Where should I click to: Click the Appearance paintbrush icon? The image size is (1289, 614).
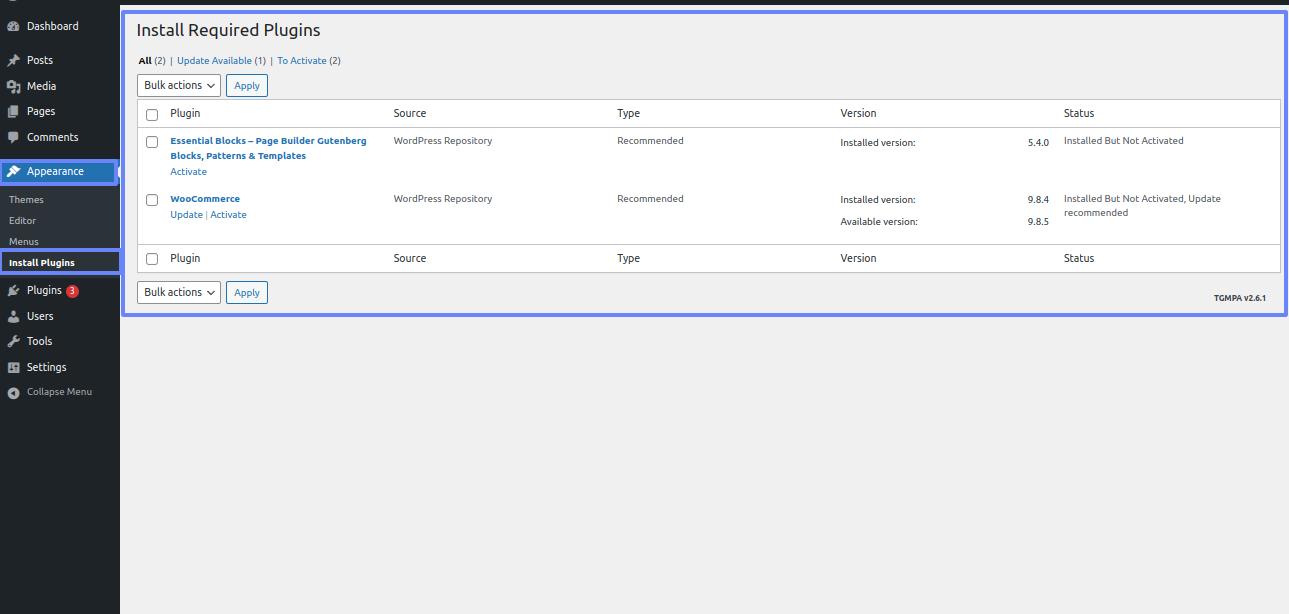click(x=14, y=171)
